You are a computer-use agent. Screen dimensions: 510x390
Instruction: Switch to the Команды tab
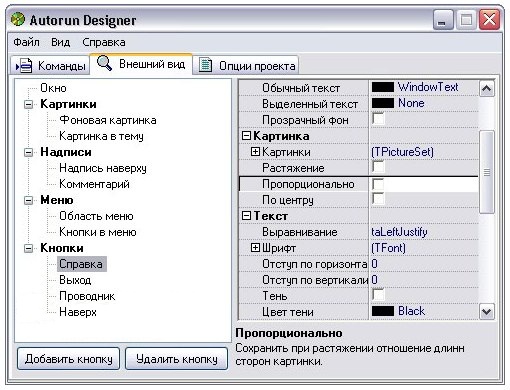coord(50,65)
